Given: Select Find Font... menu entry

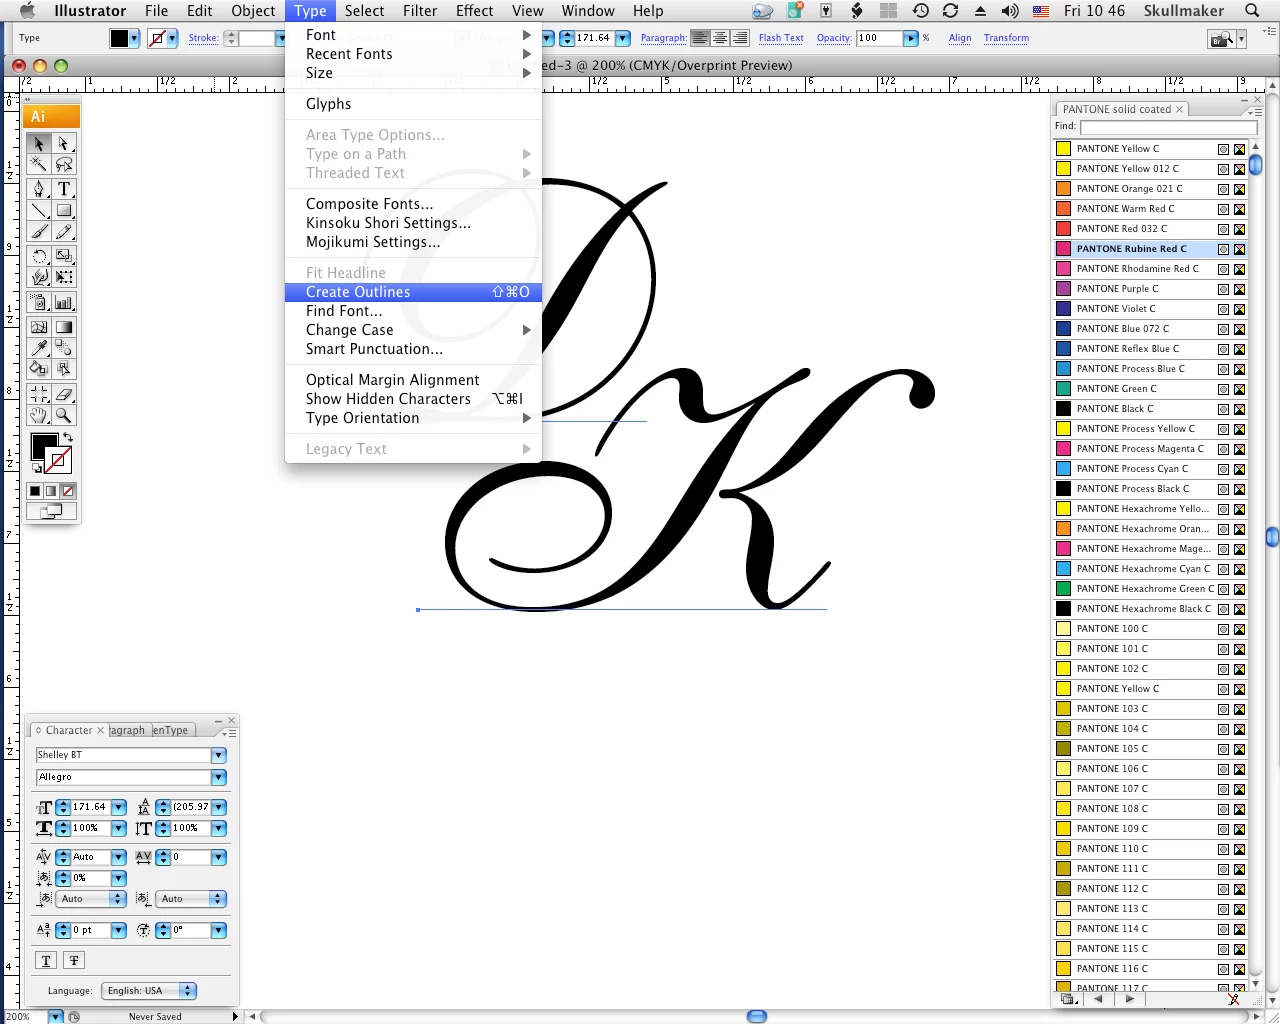Looking at the screenshot, I should coord(413,311).
